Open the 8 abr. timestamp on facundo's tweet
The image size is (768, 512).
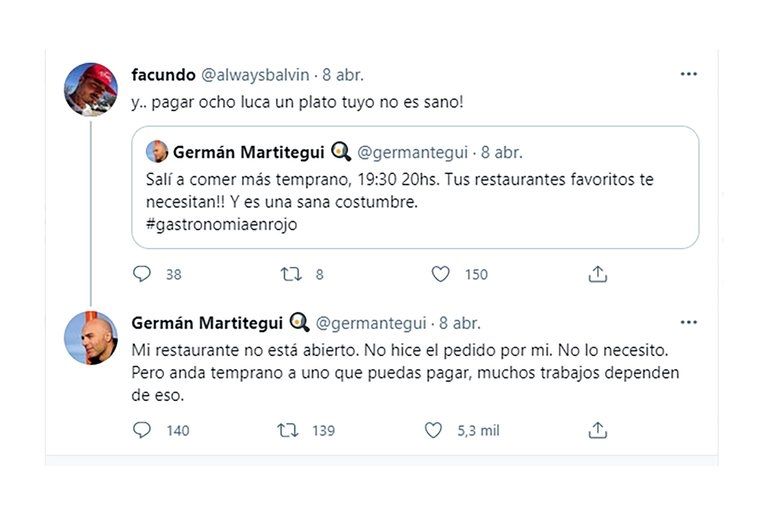(343, 75)
